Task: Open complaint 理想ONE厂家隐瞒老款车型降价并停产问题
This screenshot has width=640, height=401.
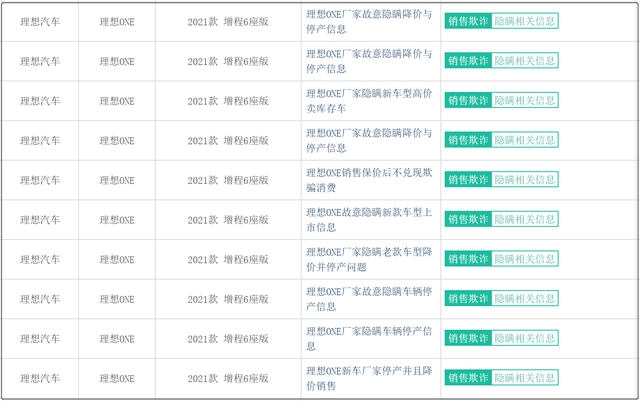Action: pyautogui.click(x=369, y=259)
